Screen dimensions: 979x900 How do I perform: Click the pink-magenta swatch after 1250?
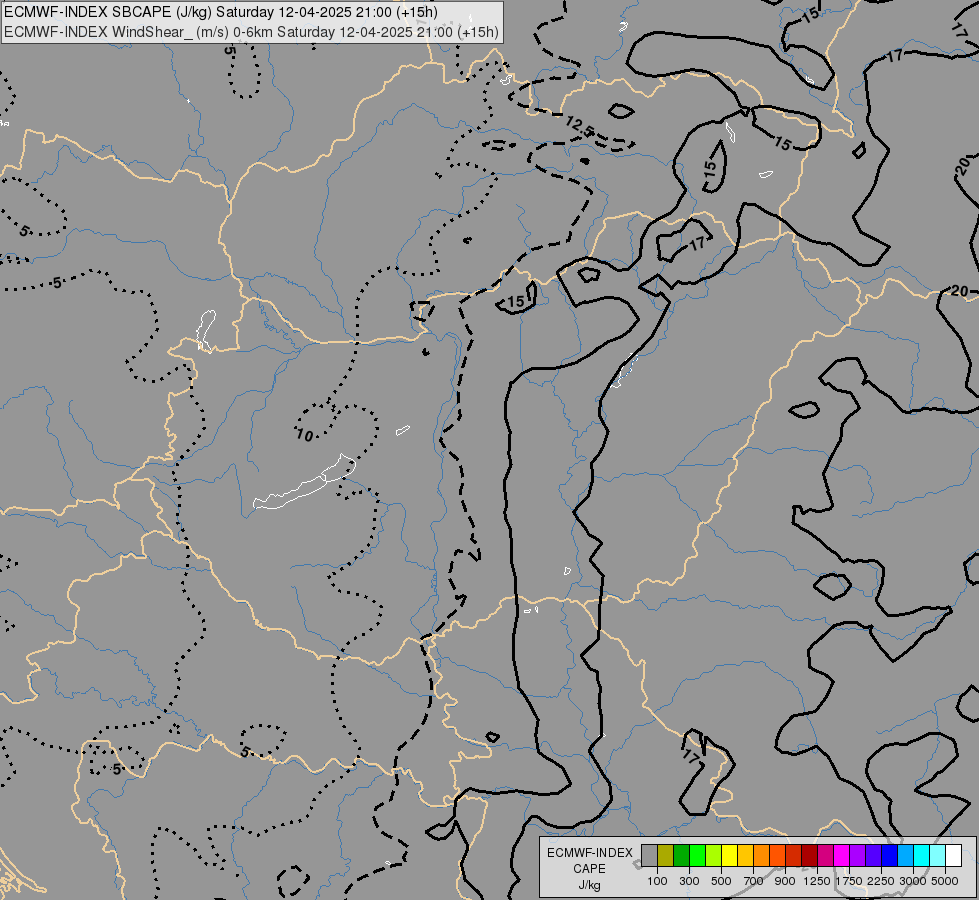coord(825,855)
